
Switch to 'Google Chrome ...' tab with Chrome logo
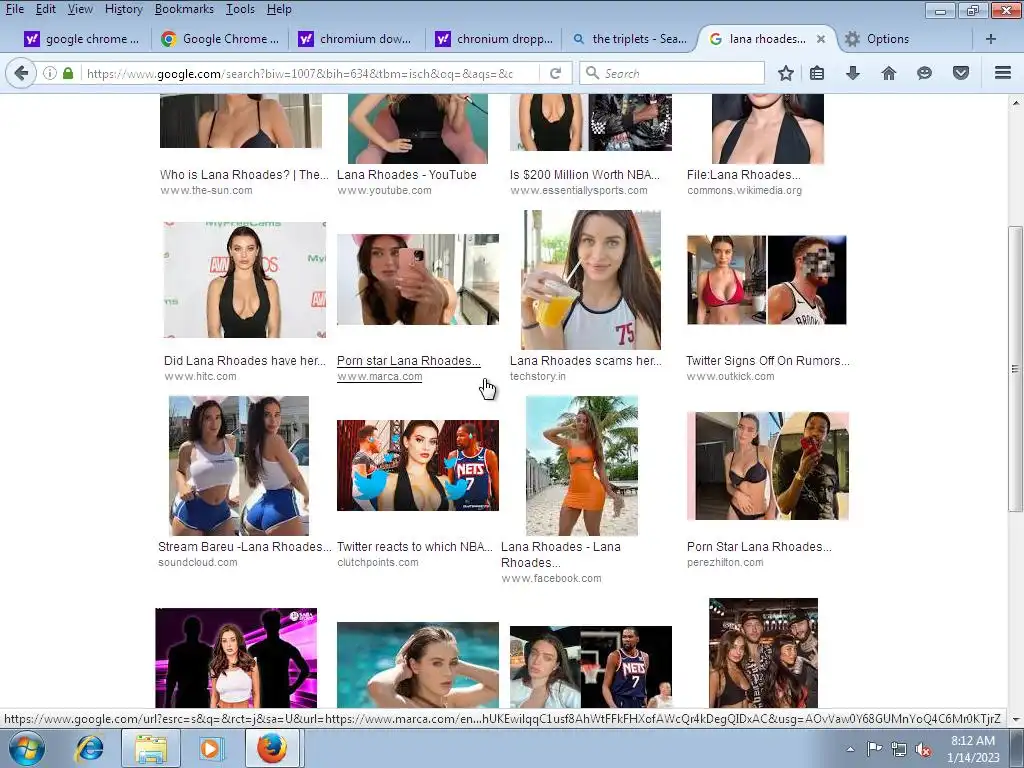click(220, 39)
